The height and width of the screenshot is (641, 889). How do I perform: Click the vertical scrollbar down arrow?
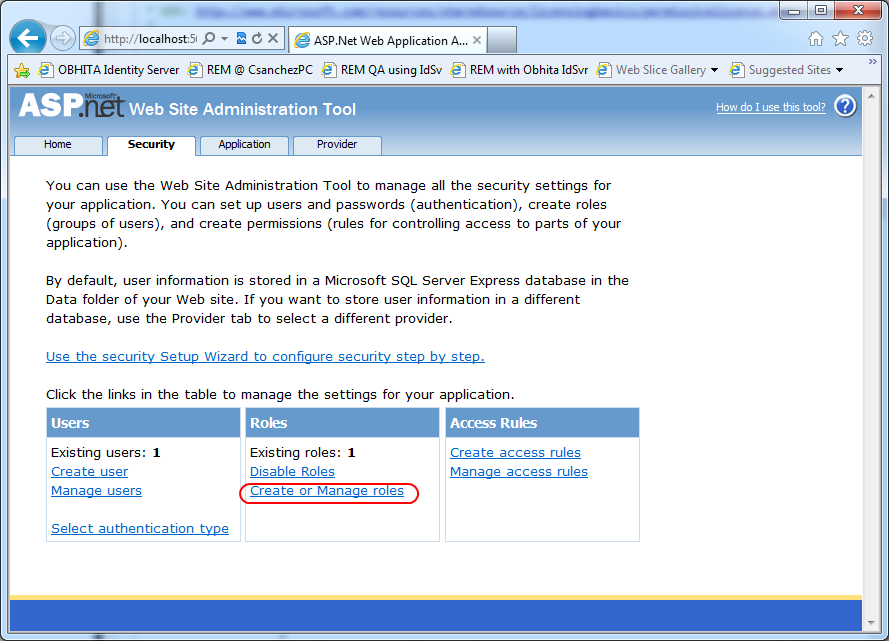tap(871, 622)
